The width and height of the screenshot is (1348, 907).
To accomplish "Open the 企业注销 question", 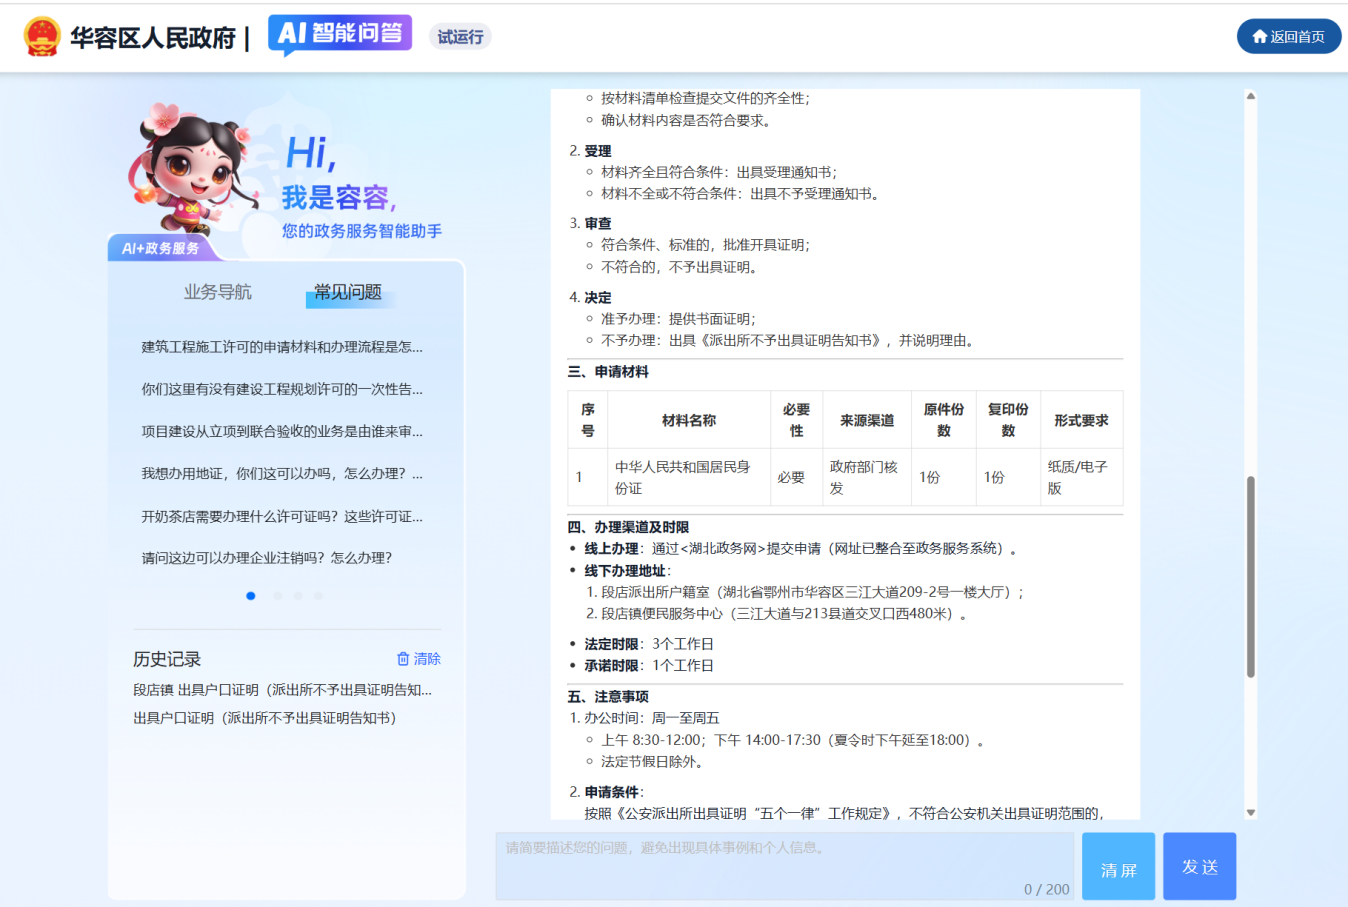I will coord(266,558).
